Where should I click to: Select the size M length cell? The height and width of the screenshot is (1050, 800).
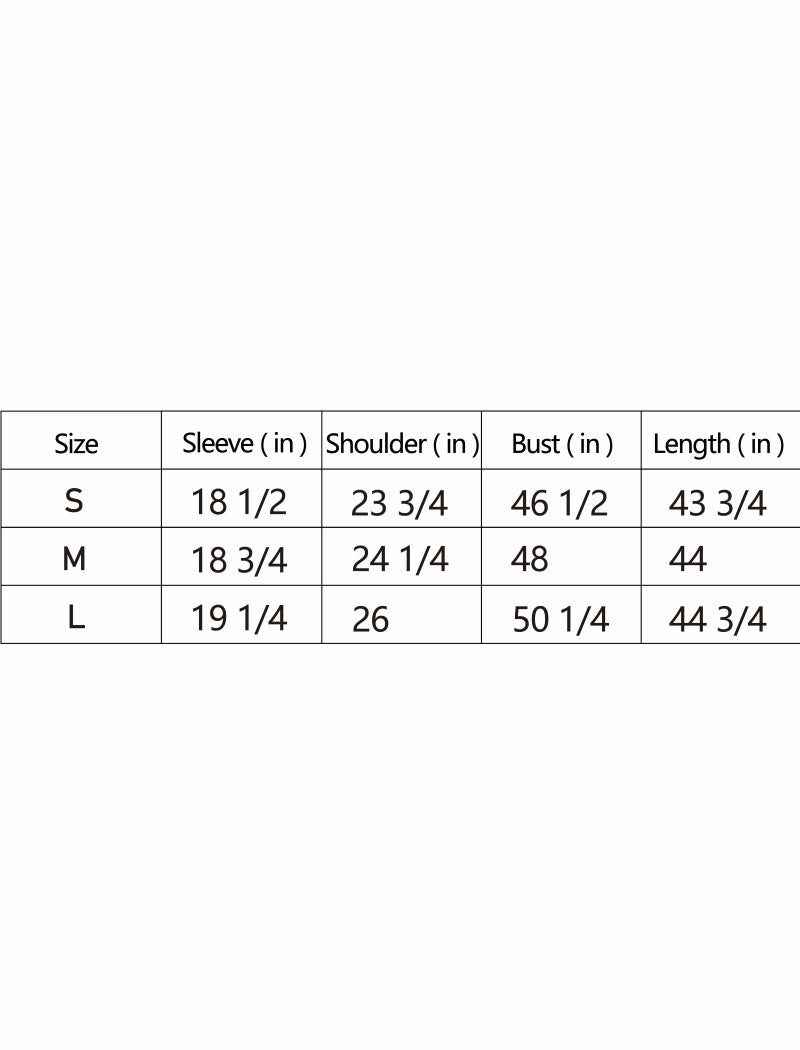pyautogui.click(x=688, y=560)
